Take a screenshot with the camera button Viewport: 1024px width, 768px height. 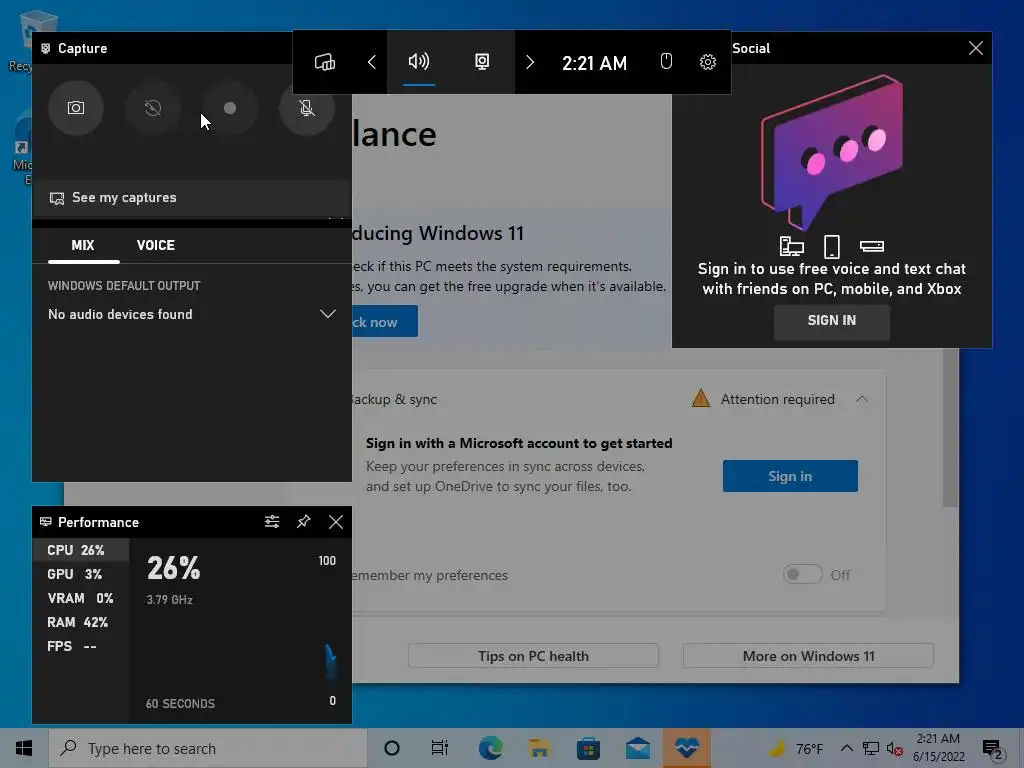[76, 108]
